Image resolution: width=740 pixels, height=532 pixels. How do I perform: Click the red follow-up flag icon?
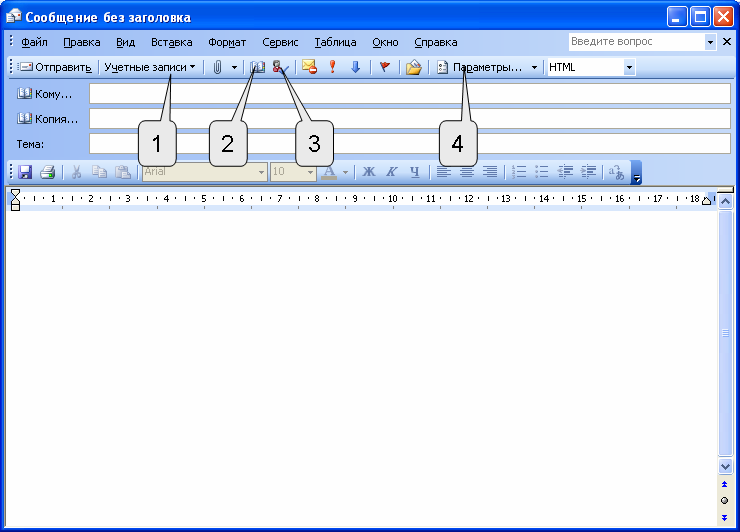(x=385, y=67)
